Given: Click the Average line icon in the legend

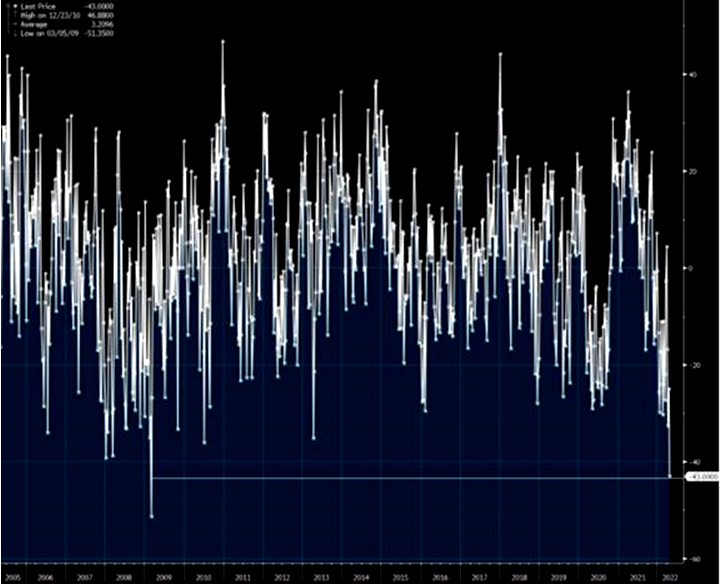Looking at the screenshot, I should click(x=13, y=24).
